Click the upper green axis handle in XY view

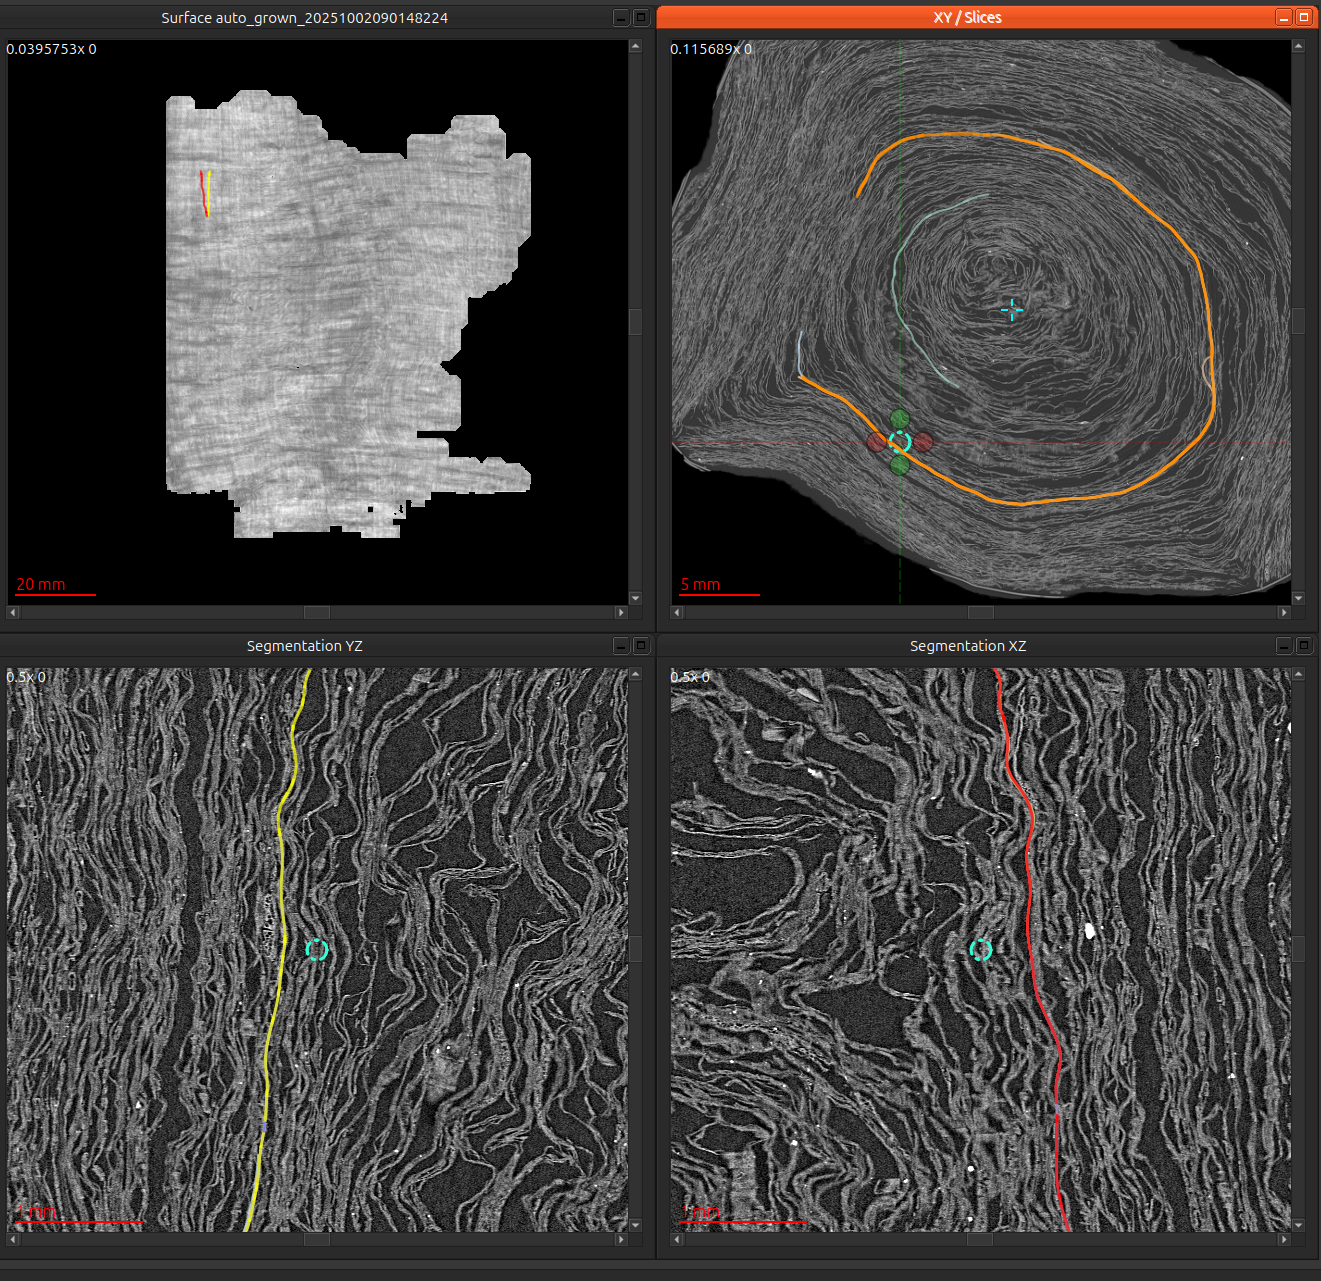tap(900, 418)
